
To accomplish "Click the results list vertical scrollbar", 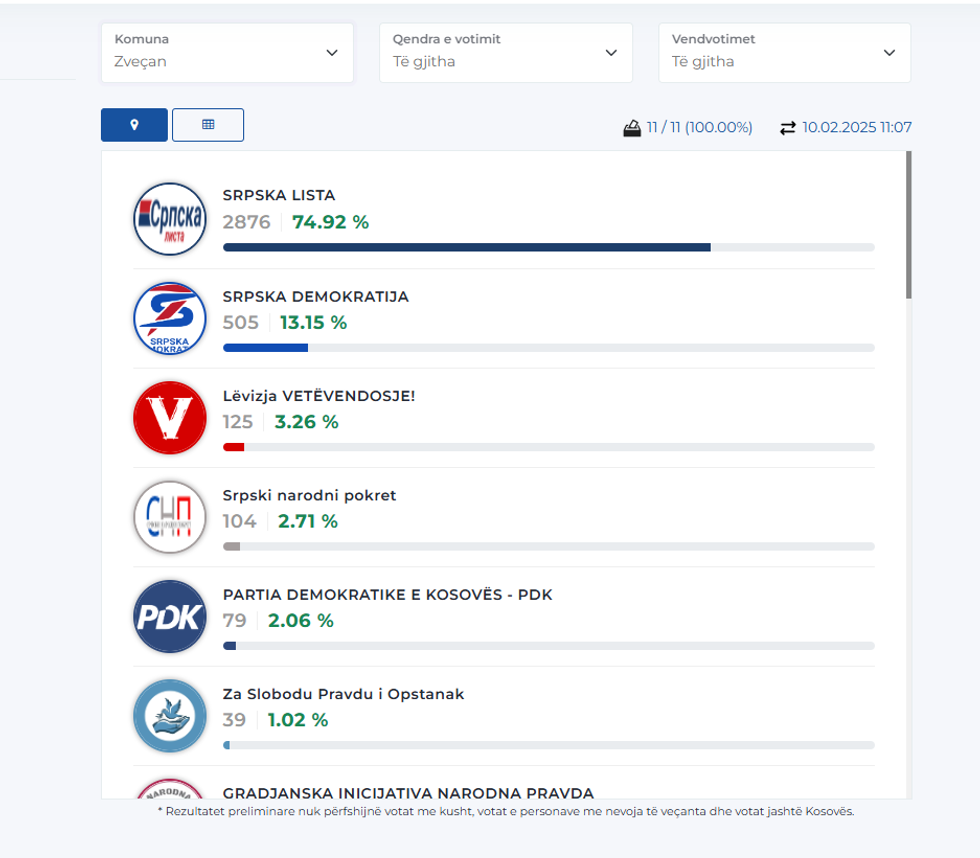I will point(908,225).
